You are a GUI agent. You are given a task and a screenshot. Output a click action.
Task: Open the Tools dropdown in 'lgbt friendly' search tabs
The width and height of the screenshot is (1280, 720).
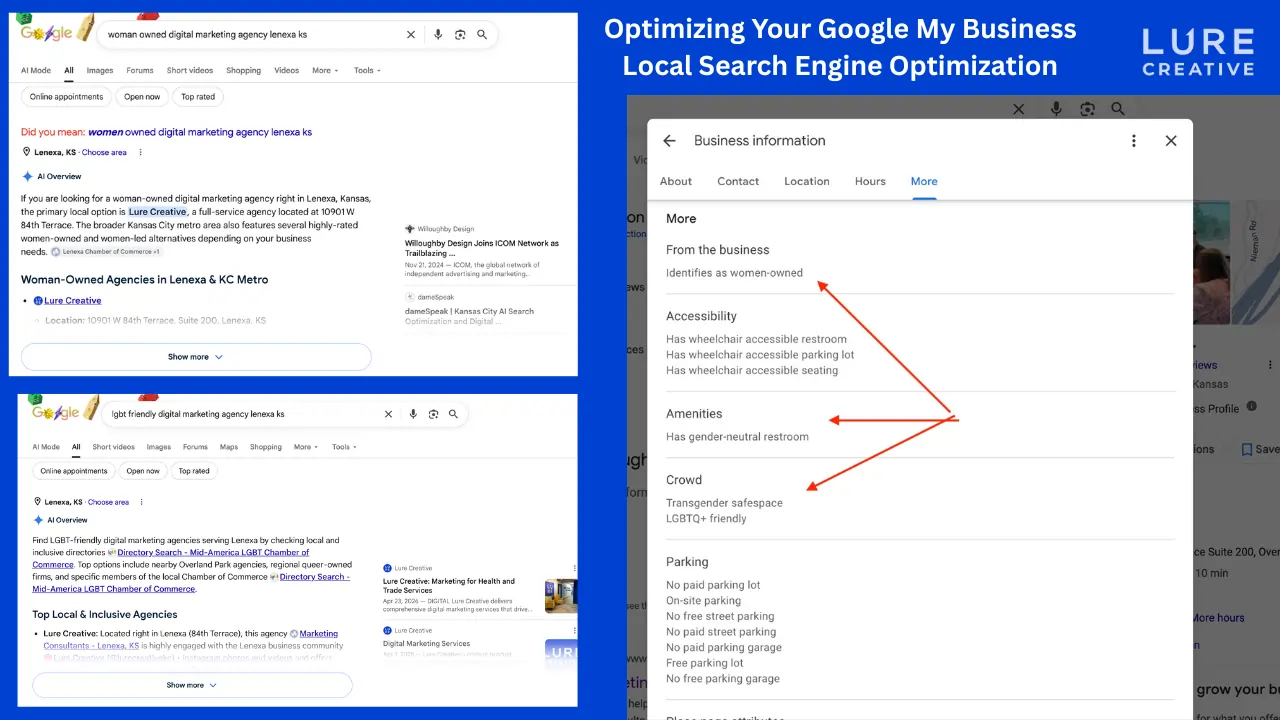(344, 447)
